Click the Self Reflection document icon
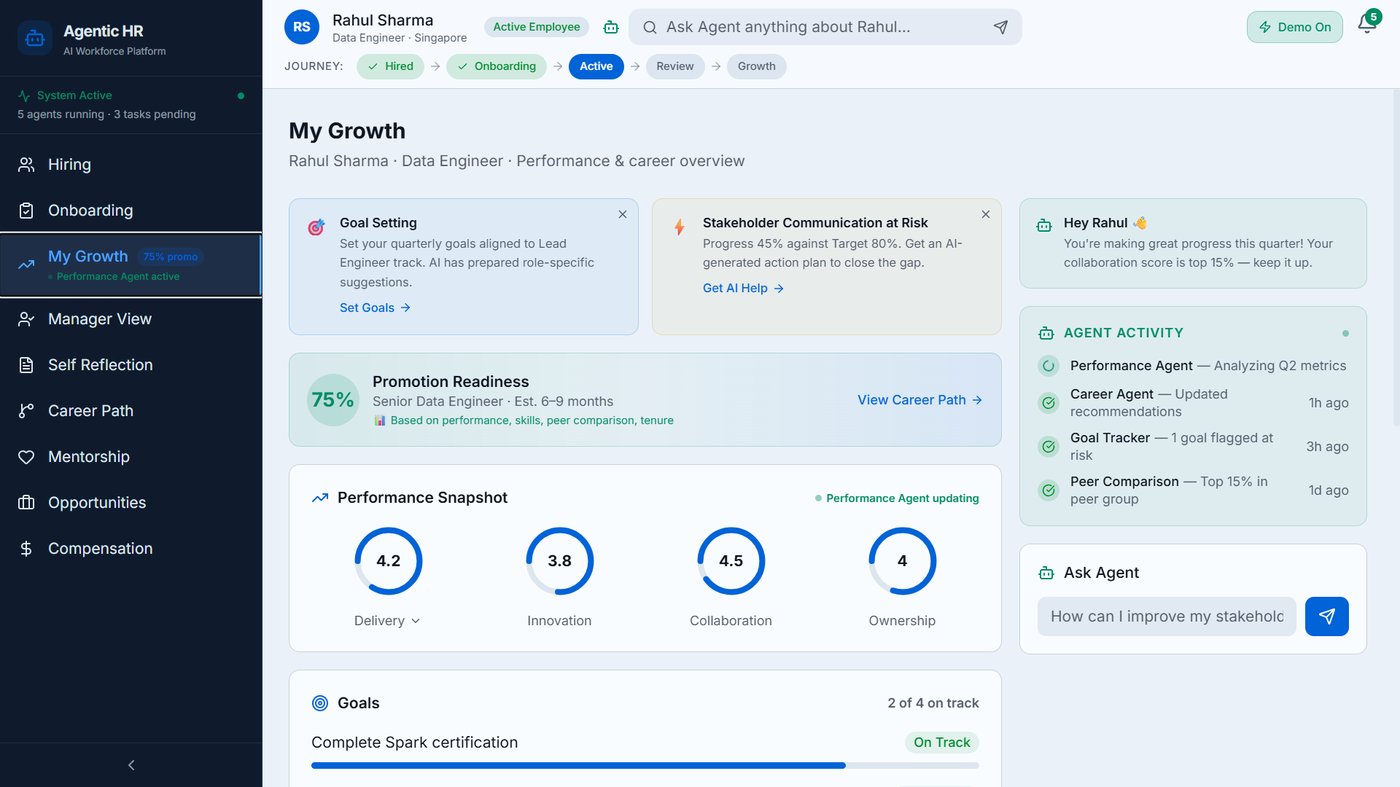The width and height of the screenshot is (1400, 787). [x=26, y=365]
